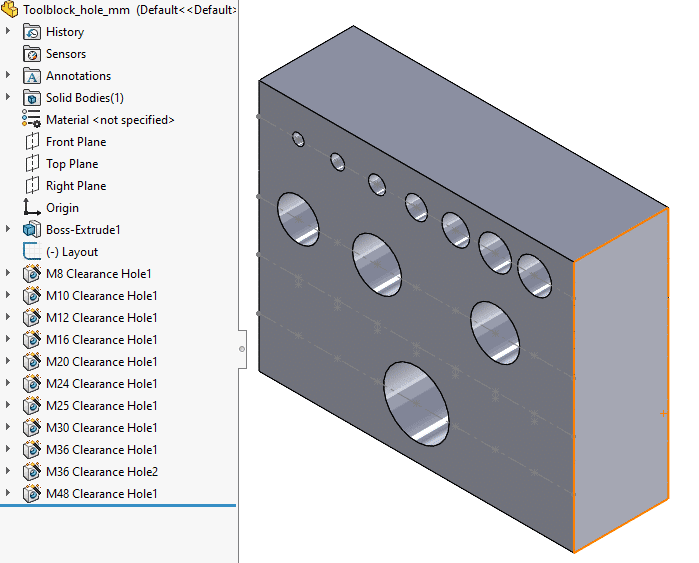Expand the M36 Clearance Hole1 feature

tap(8, 448)
